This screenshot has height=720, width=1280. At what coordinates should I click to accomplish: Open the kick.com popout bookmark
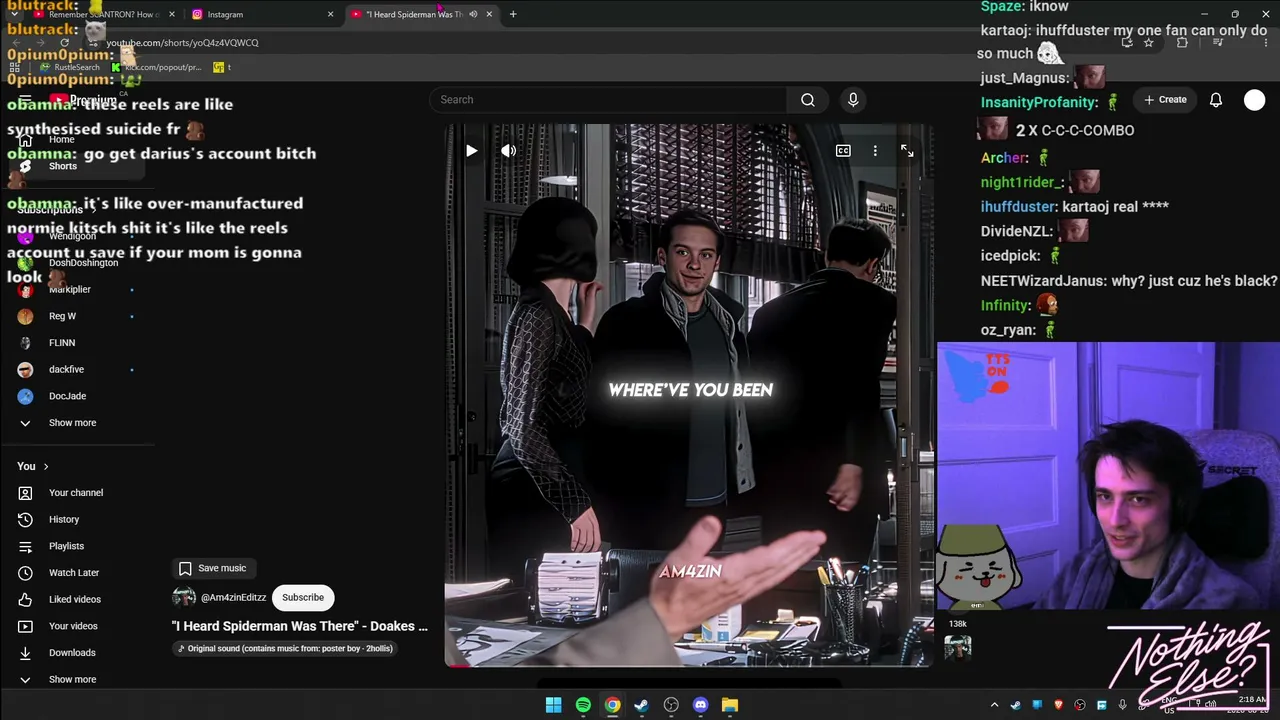click(x=157, y=67)
